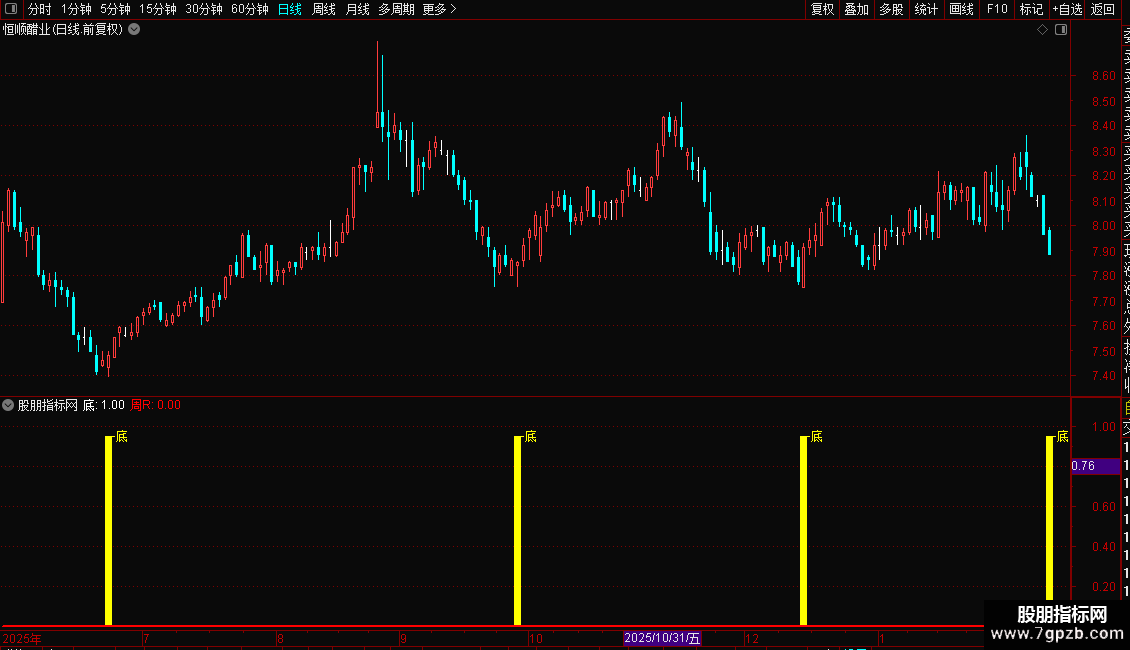The width and height of the screenshot is (1130, 650).
Task: Toggle the layout panel icon above the chart
Action: click(1061, 30)
